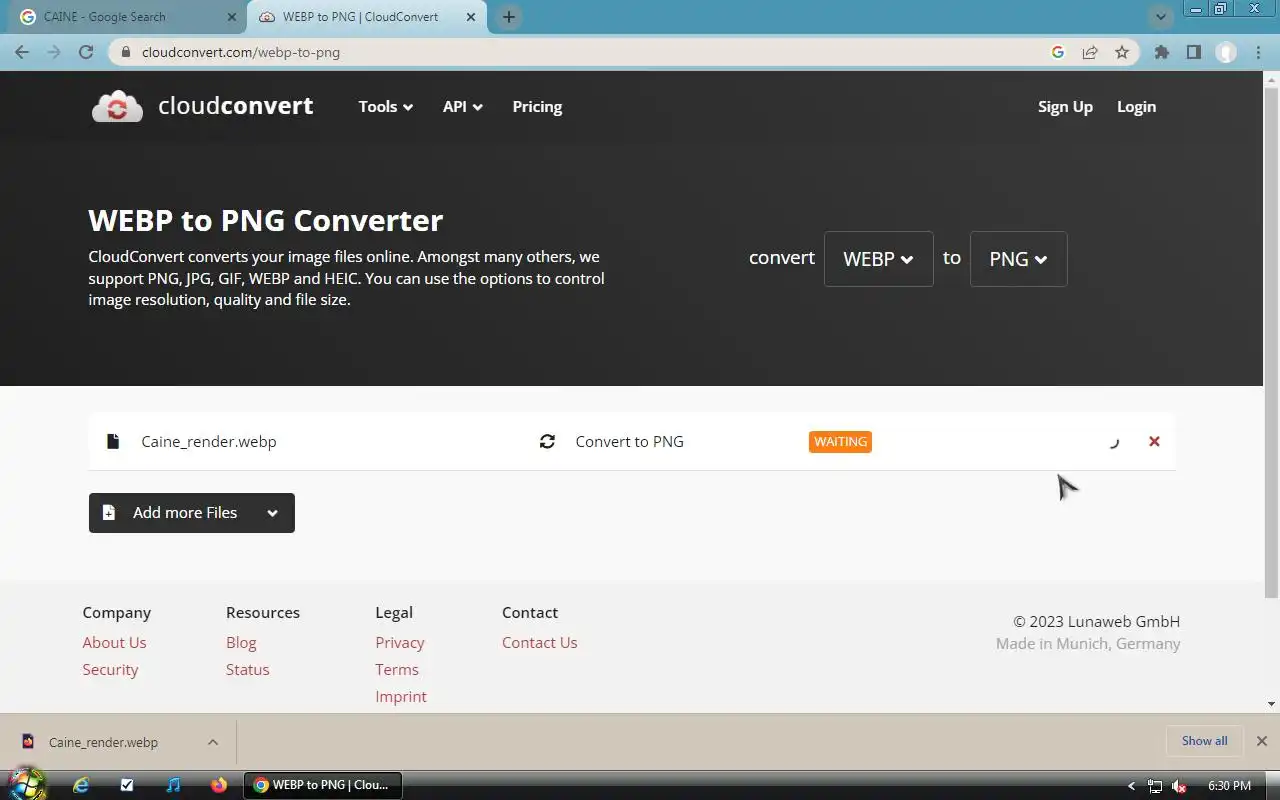This screenshot has height=800, width=1280.
Task: Open the Caine_render.webp download options chevron
Action: (213, 742)
